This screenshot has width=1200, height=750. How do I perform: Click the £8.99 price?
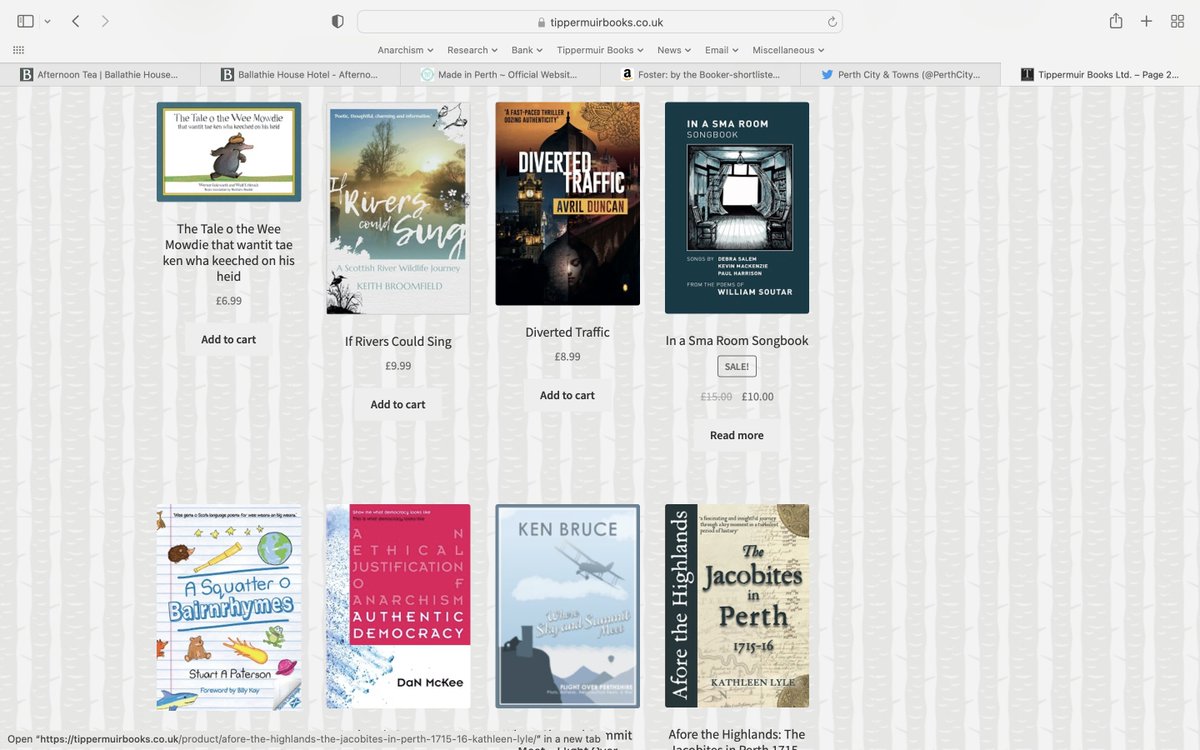click(x=567, y=356)
